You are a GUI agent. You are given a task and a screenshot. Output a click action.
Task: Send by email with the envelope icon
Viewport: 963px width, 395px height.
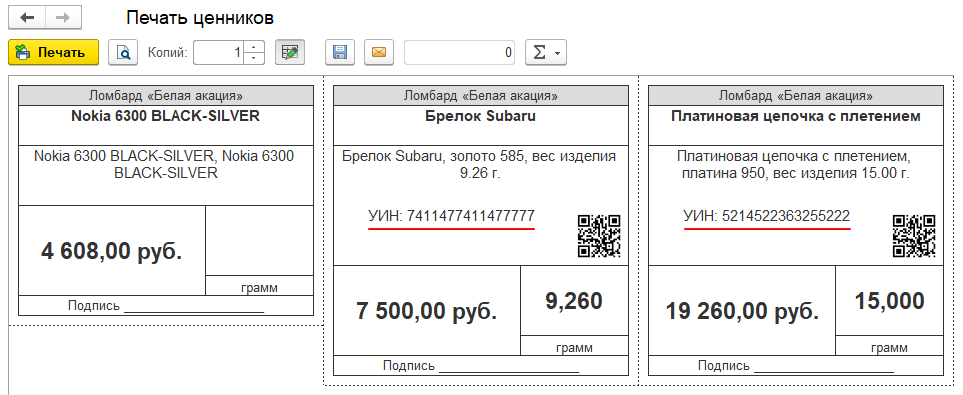[379, 53]
